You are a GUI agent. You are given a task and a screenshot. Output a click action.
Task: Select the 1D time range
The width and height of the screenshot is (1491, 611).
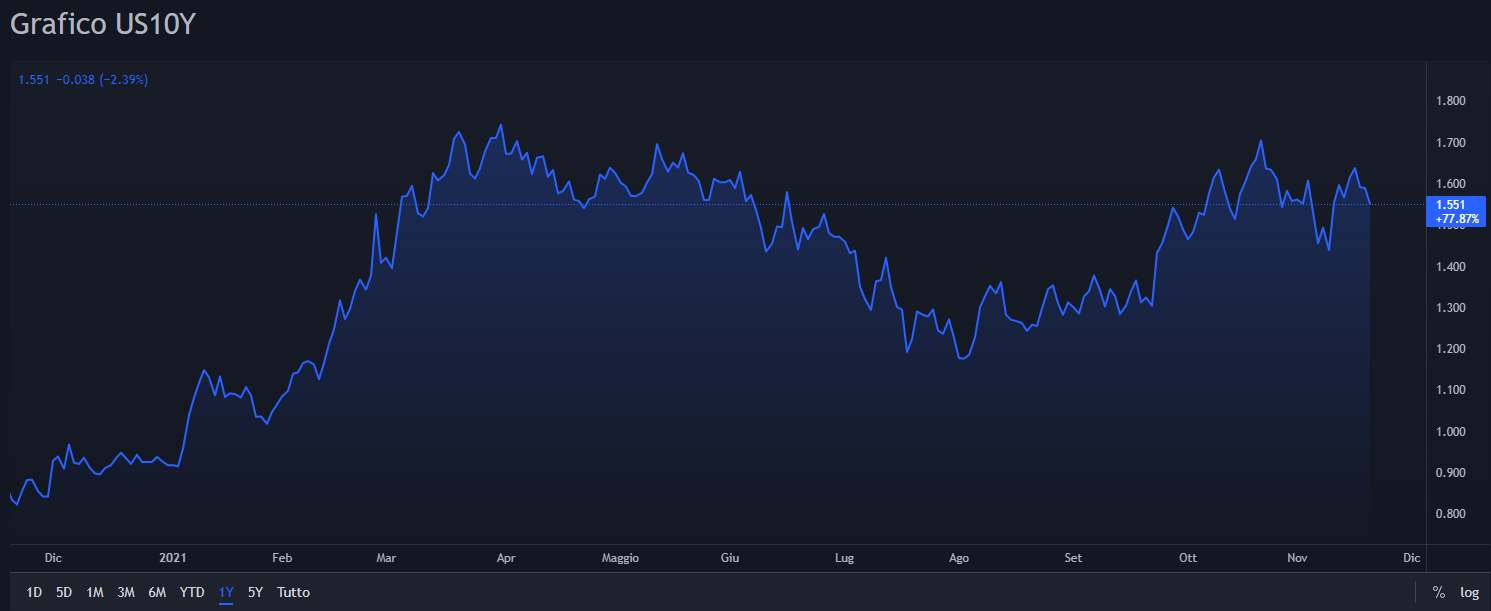[34, 593]
